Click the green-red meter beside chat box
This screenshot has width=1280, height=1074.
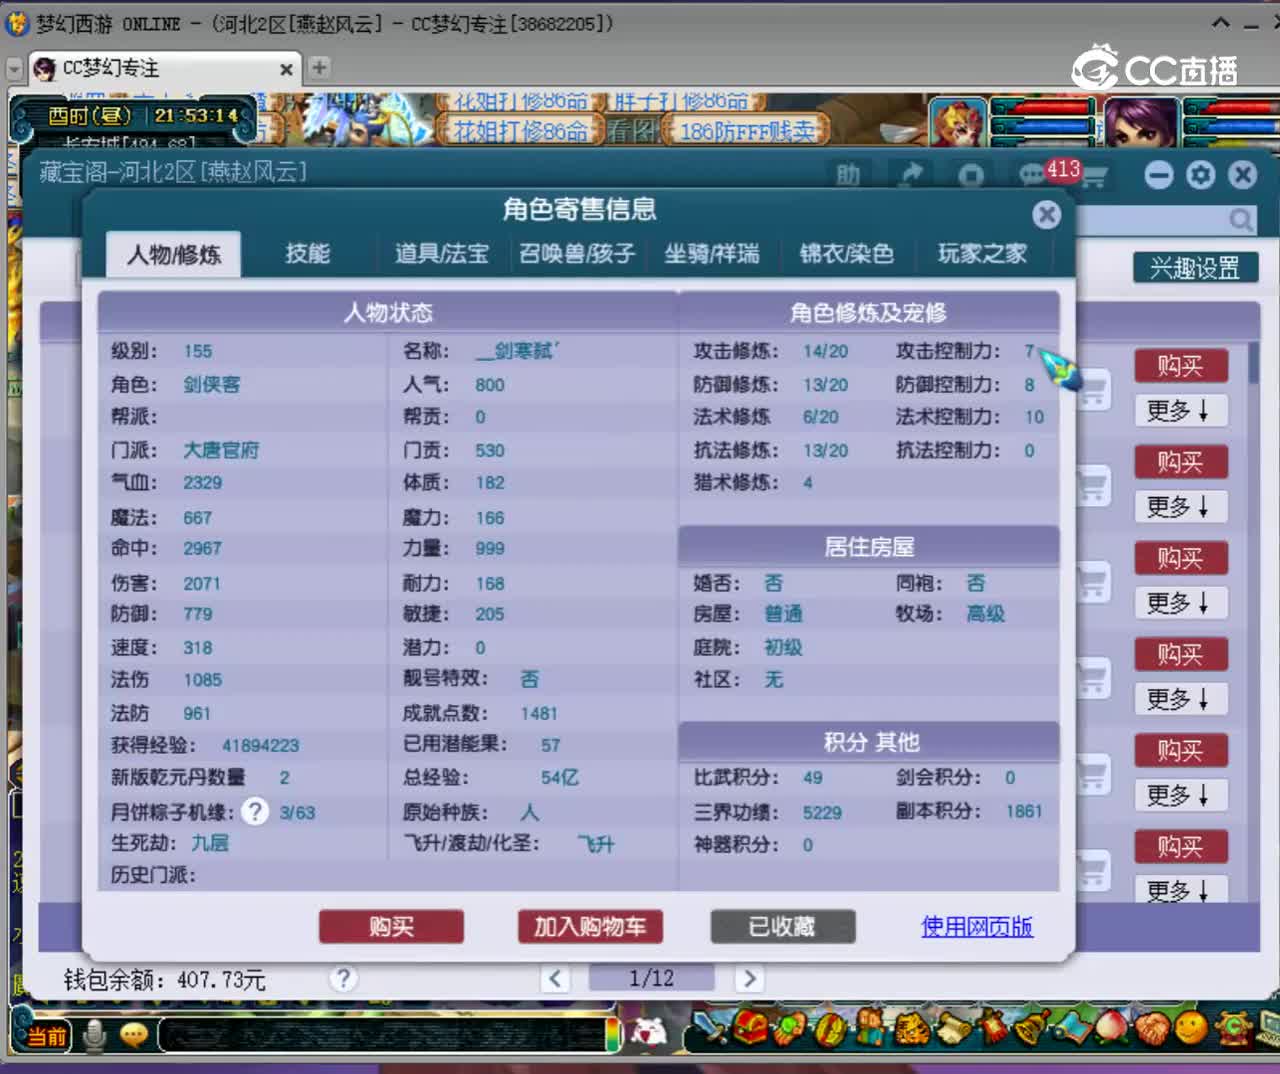(612, 1034)
